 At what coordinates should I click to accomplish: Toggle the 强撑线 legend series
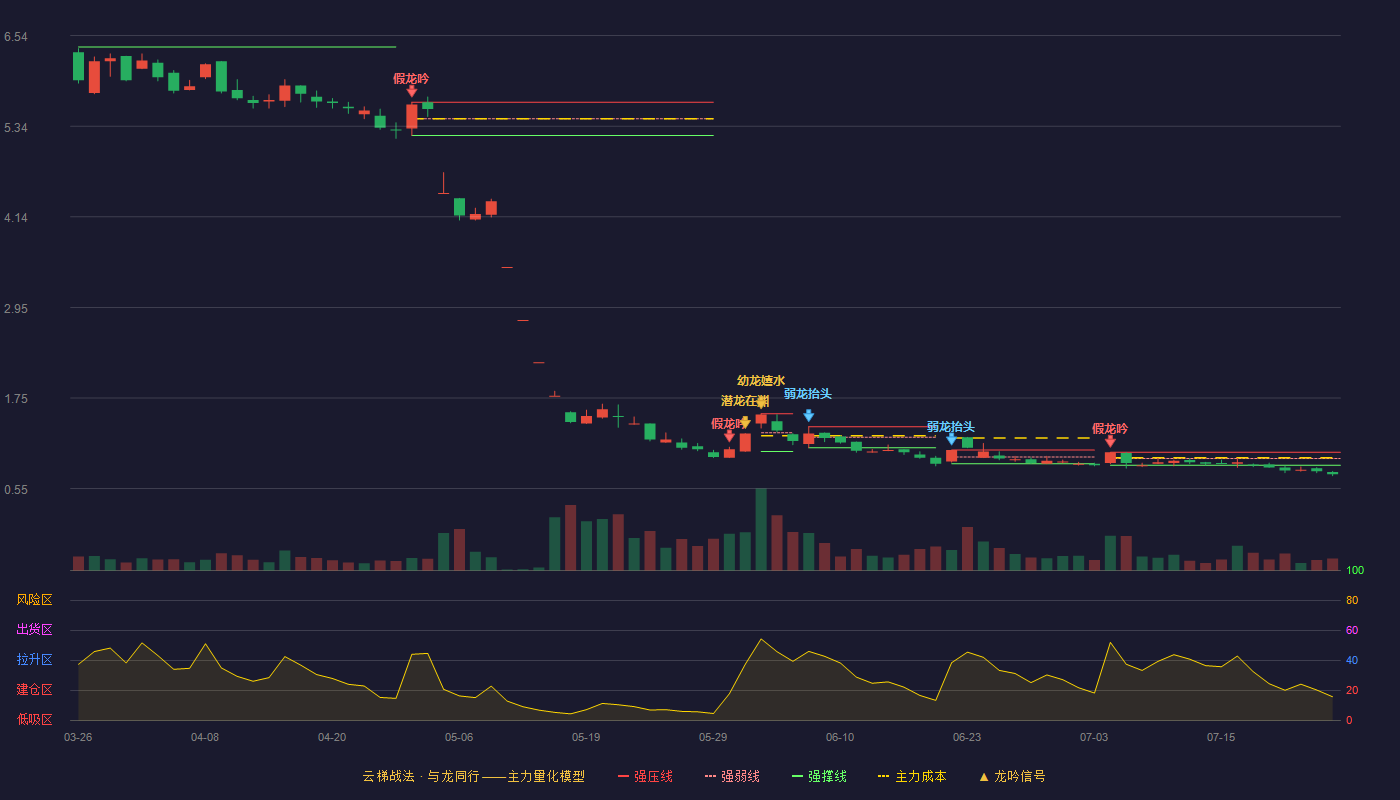(819, 776)
